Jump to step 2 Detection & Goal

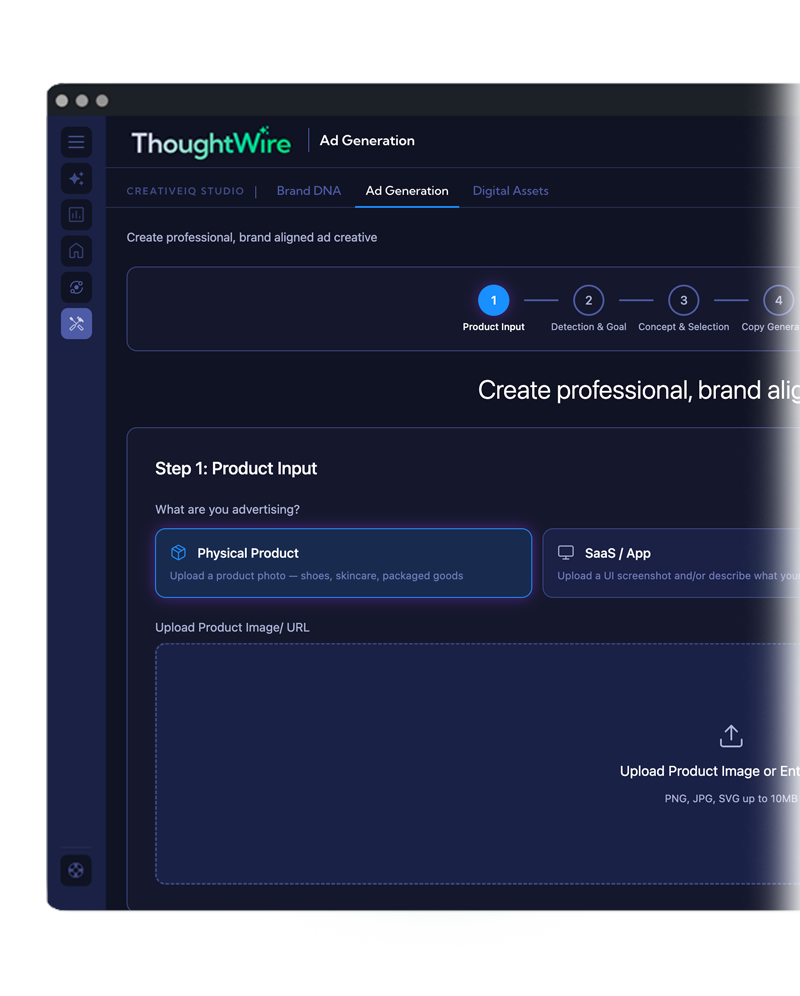point(588,300)
